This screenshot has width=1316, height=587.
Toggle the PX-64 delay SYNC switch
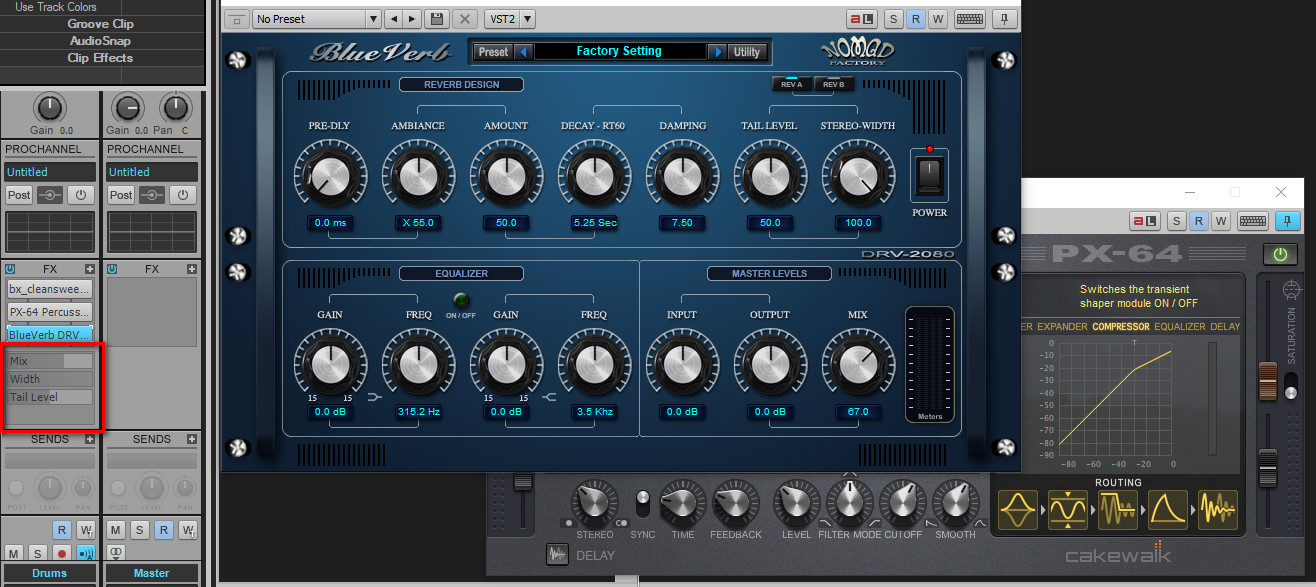point(642,503)
